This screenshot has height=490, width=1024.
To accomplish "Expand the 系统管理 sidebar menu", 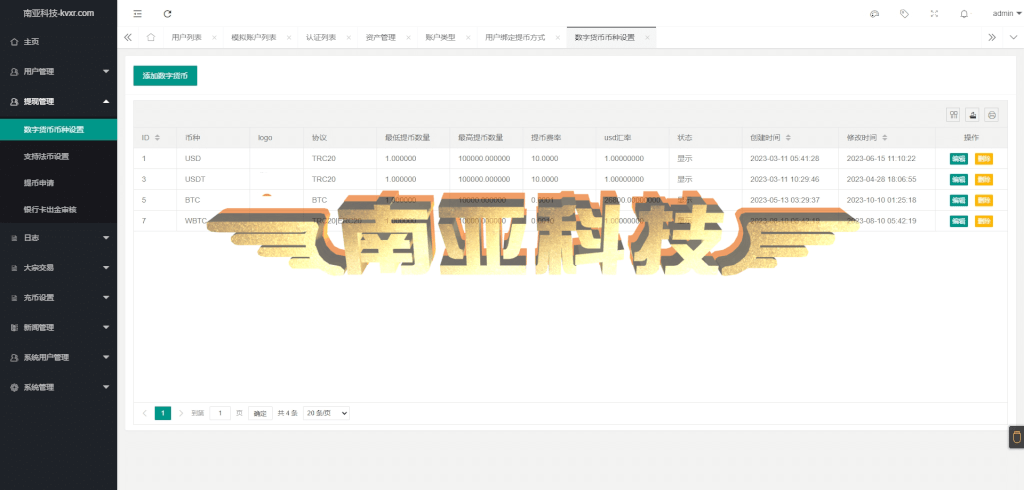I will click(x=58, y=387).
